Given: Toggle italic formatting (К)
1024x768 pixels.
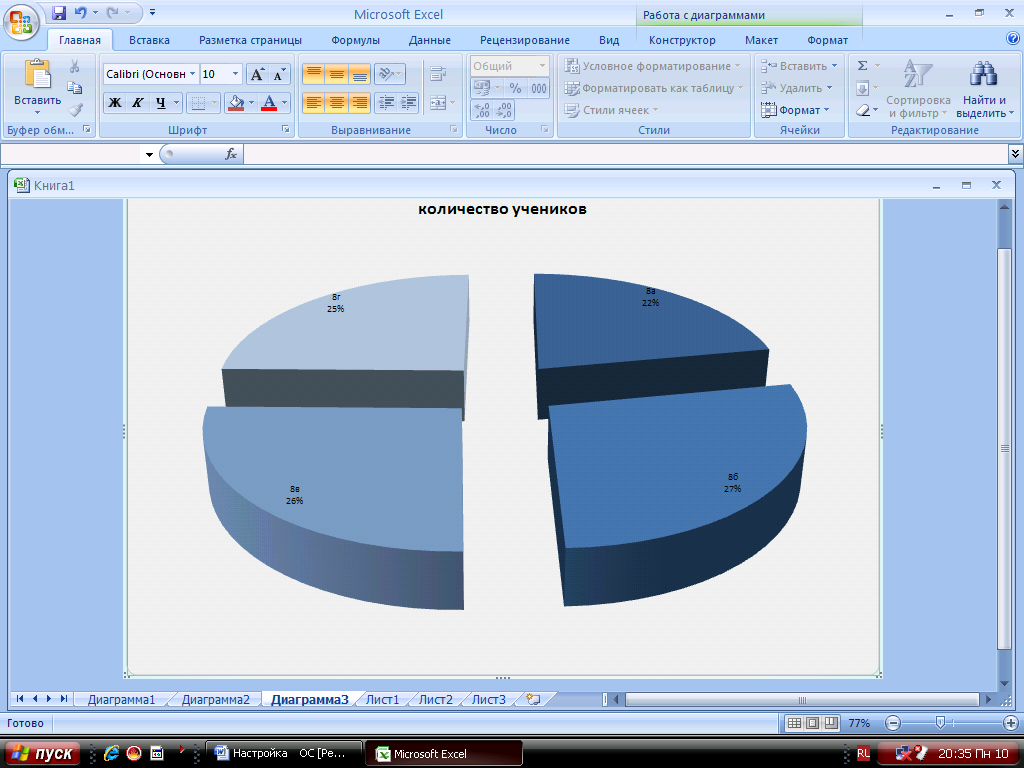Looking at the screenshot, I should click(x=137, y=102).
